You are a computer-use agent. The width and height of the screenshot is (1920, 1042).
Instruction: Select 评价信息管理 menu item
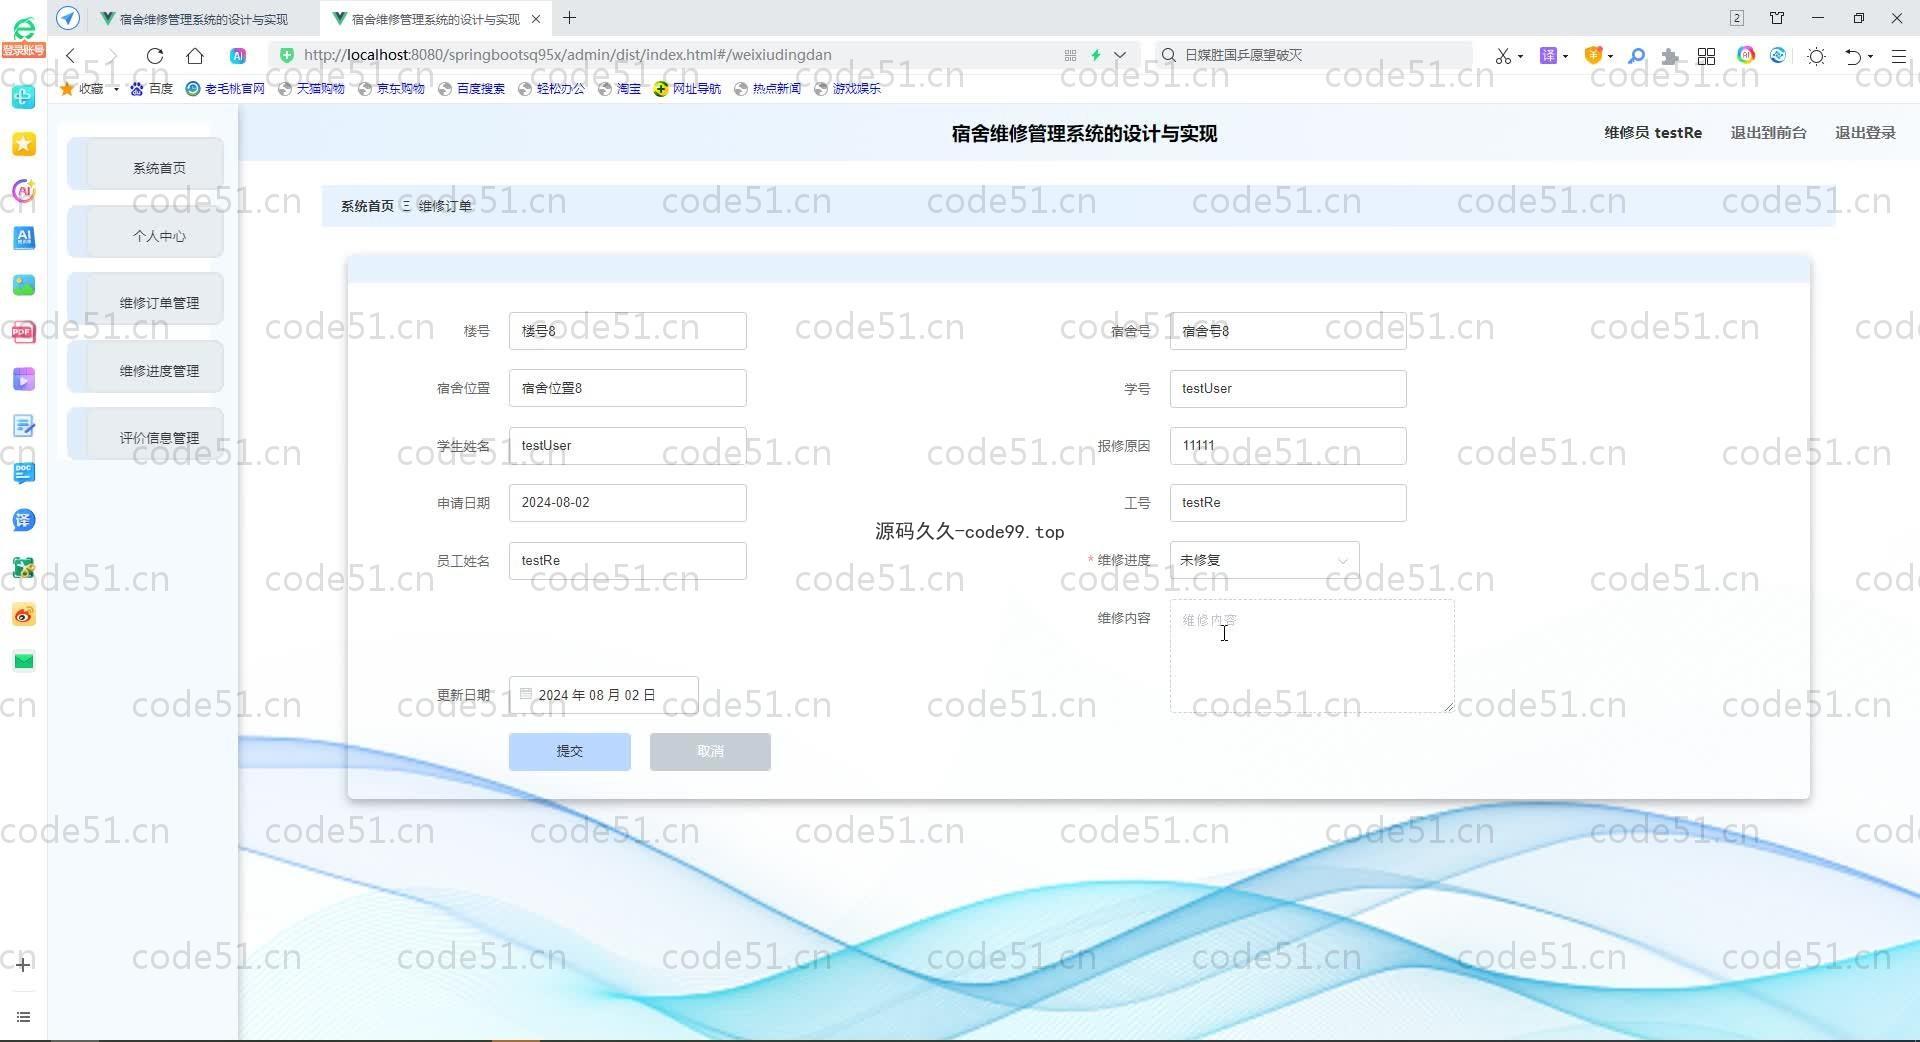click(x=159, y=438)
